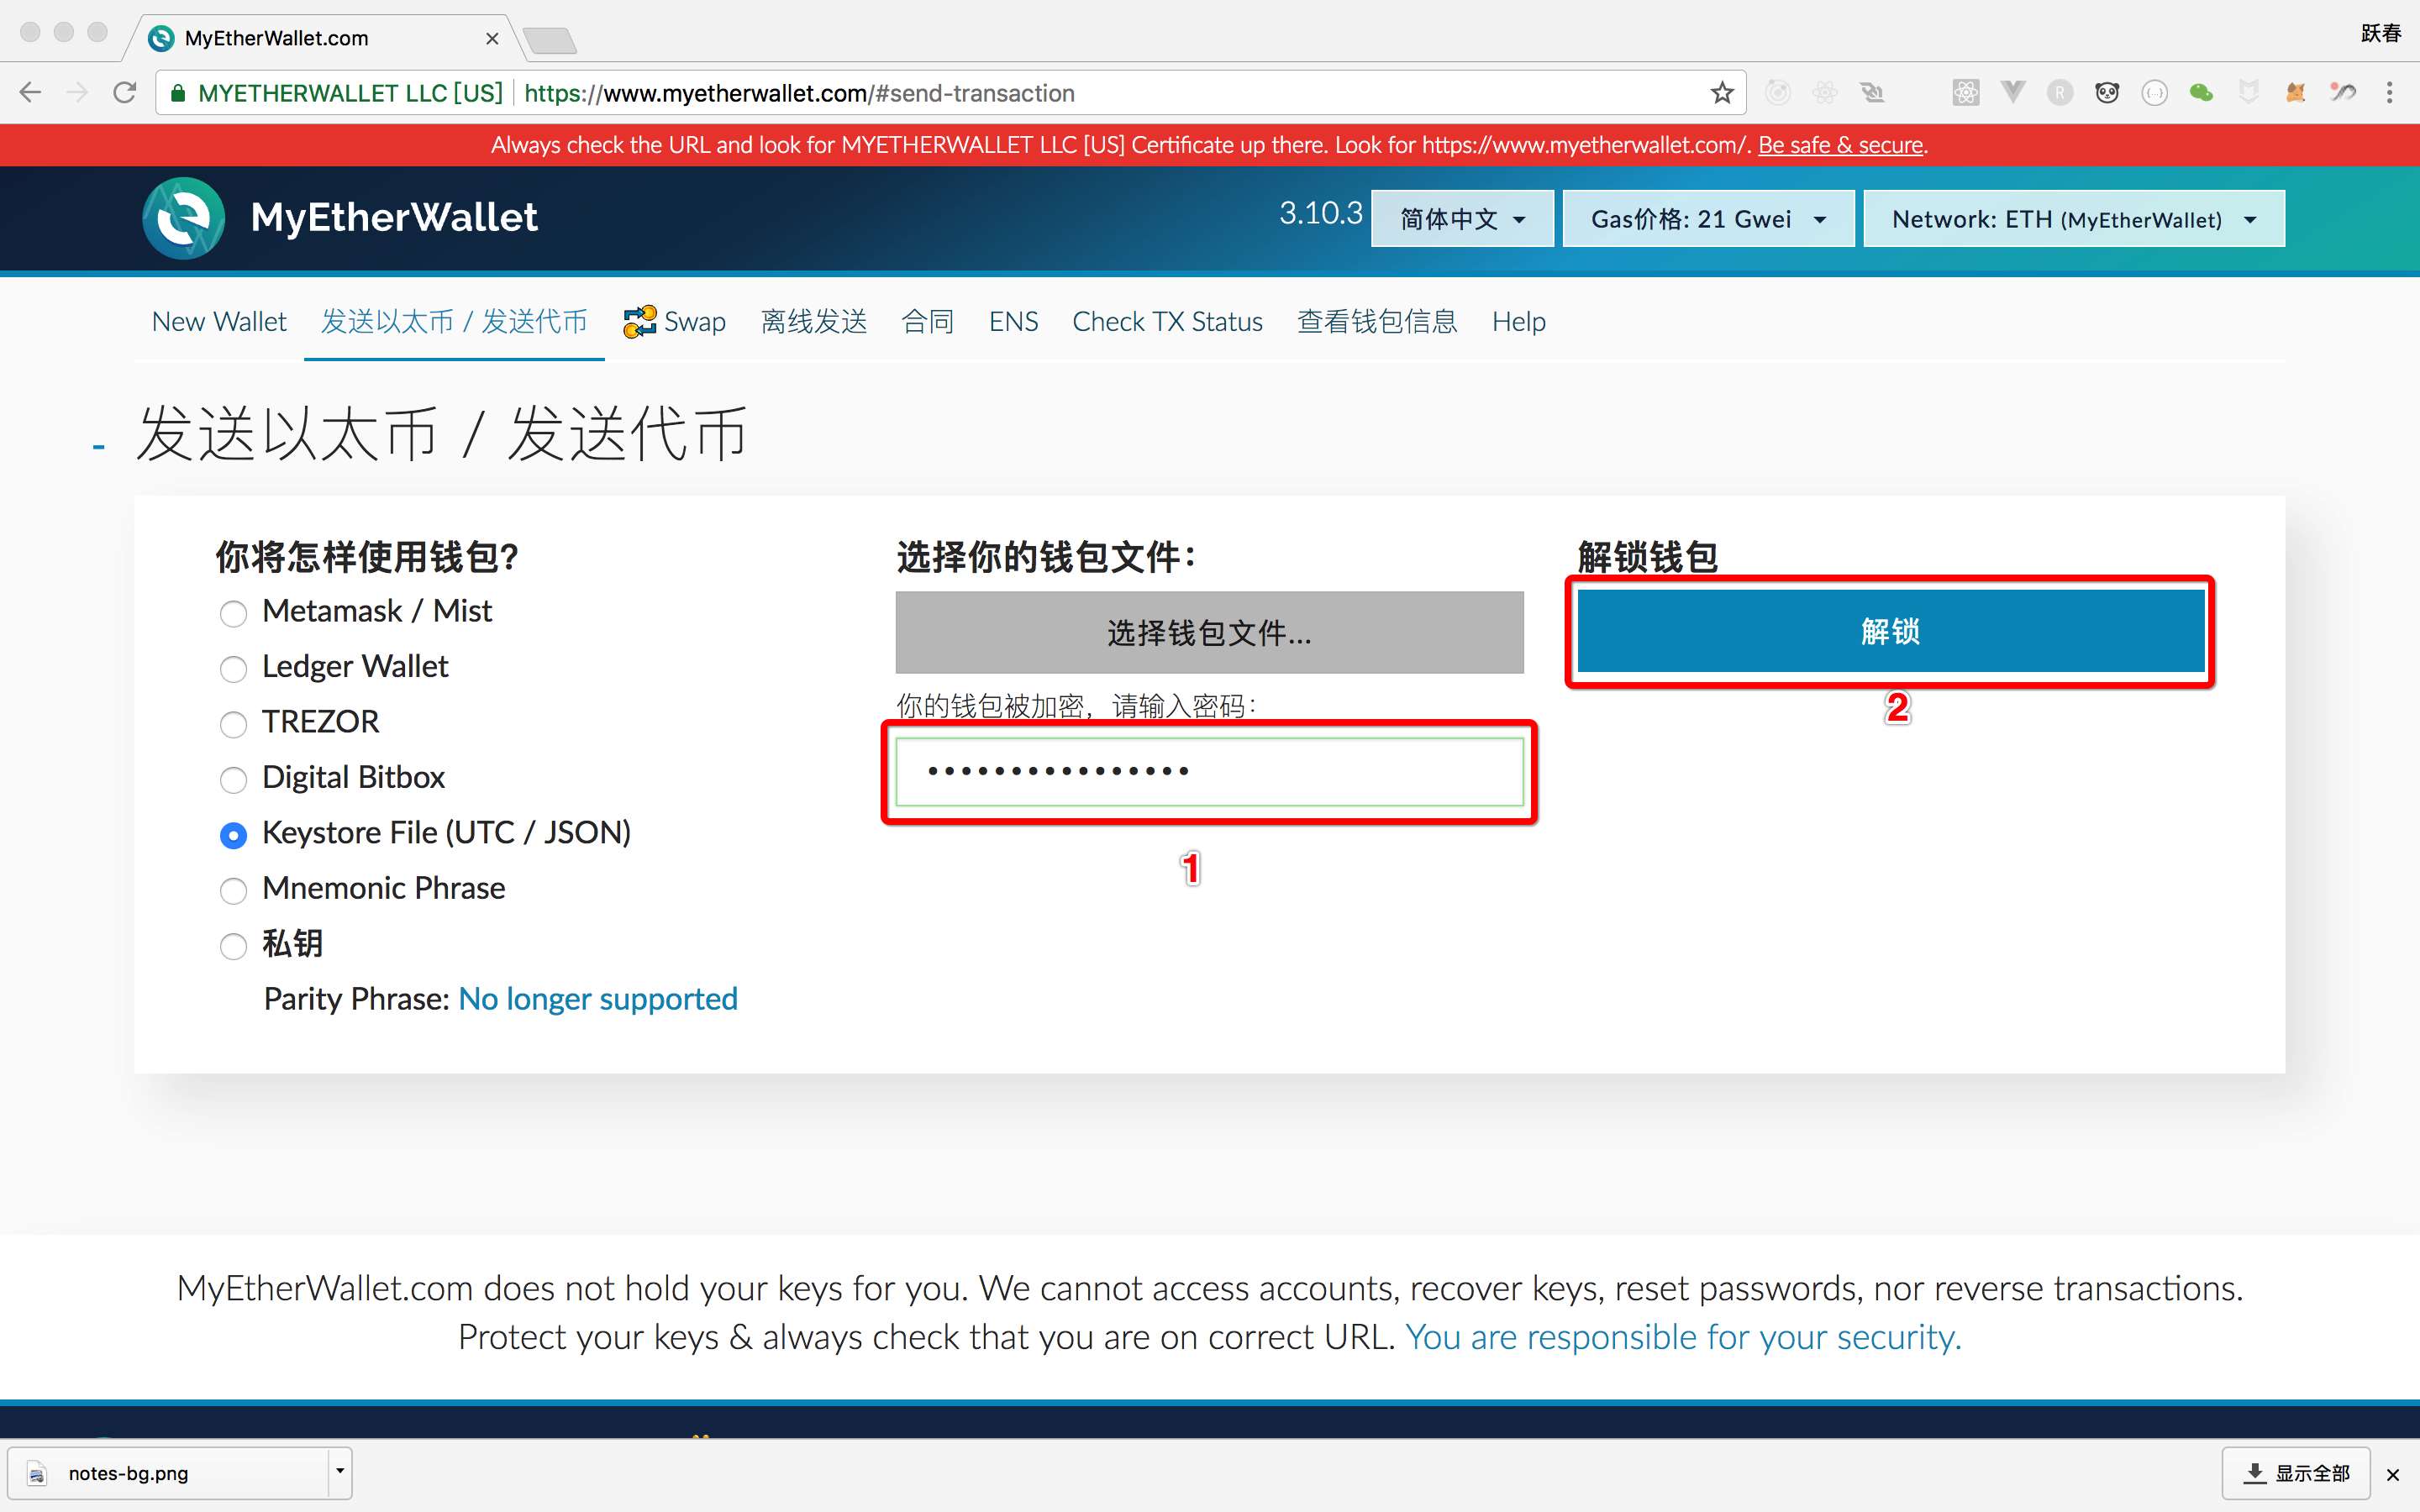Click the No longer supported link
2420x1512 pixels.
coord(598,999)
